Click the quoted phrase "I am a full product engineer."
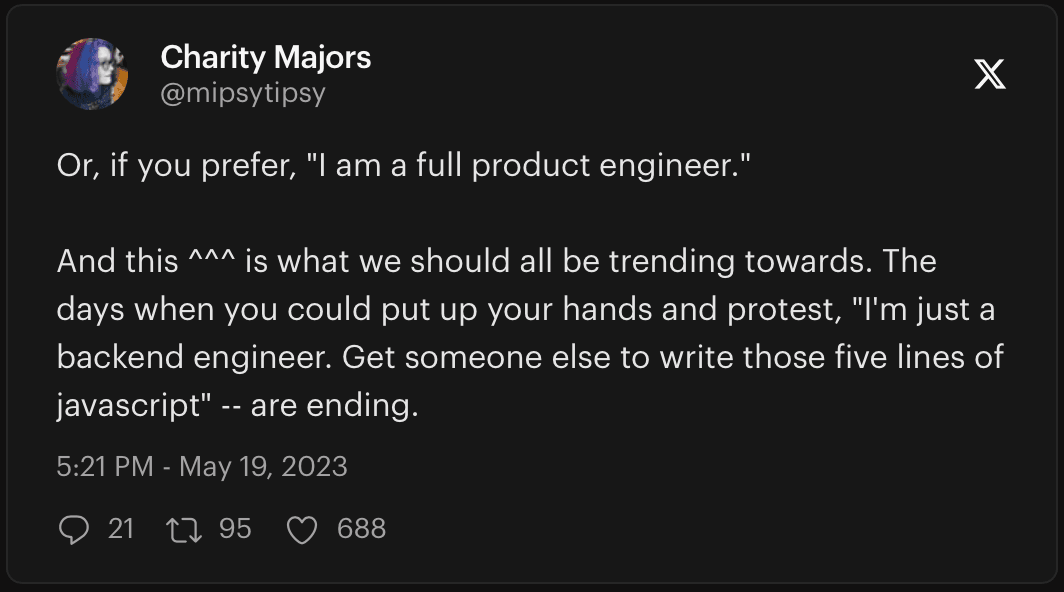The width and height of the screenshot is (1064, 592). coord(529,166)
